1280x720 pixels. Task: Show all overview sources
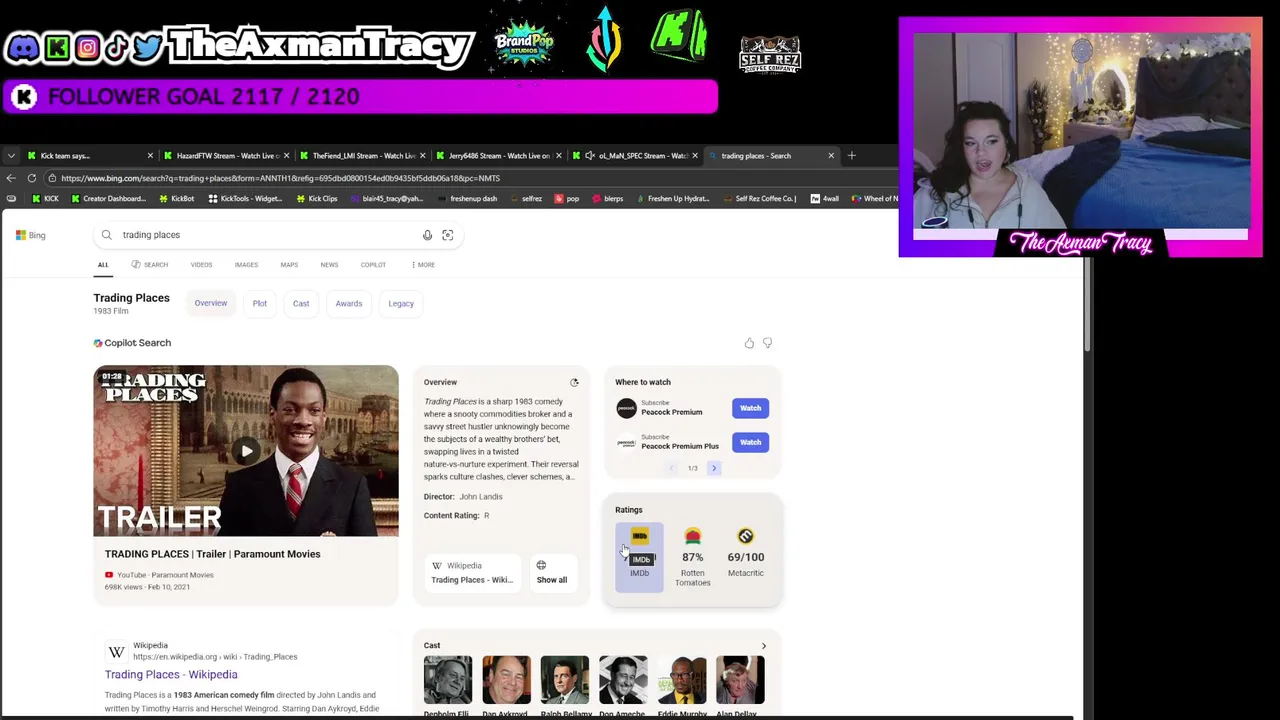pyautogui.click(x=552, y=572)
